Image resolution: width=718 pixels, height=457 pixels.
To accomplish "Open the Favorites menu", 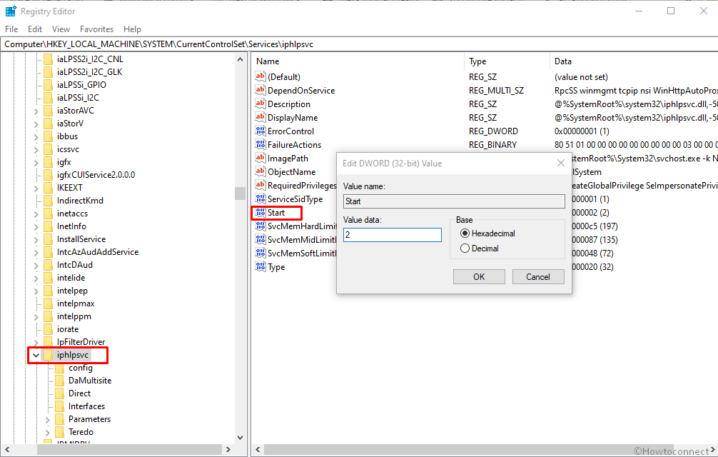I will [97, 29].
